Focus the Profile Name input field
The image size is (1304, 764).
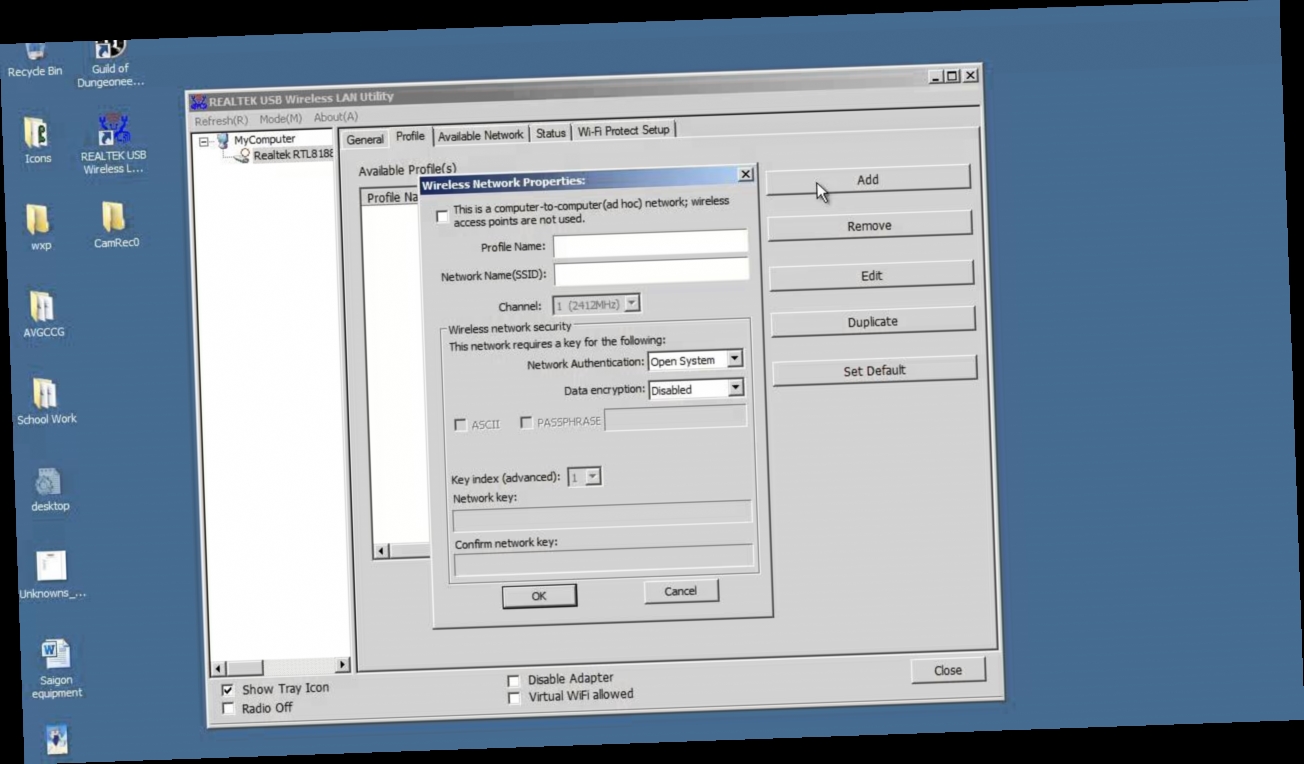click(x=650, y=242)
